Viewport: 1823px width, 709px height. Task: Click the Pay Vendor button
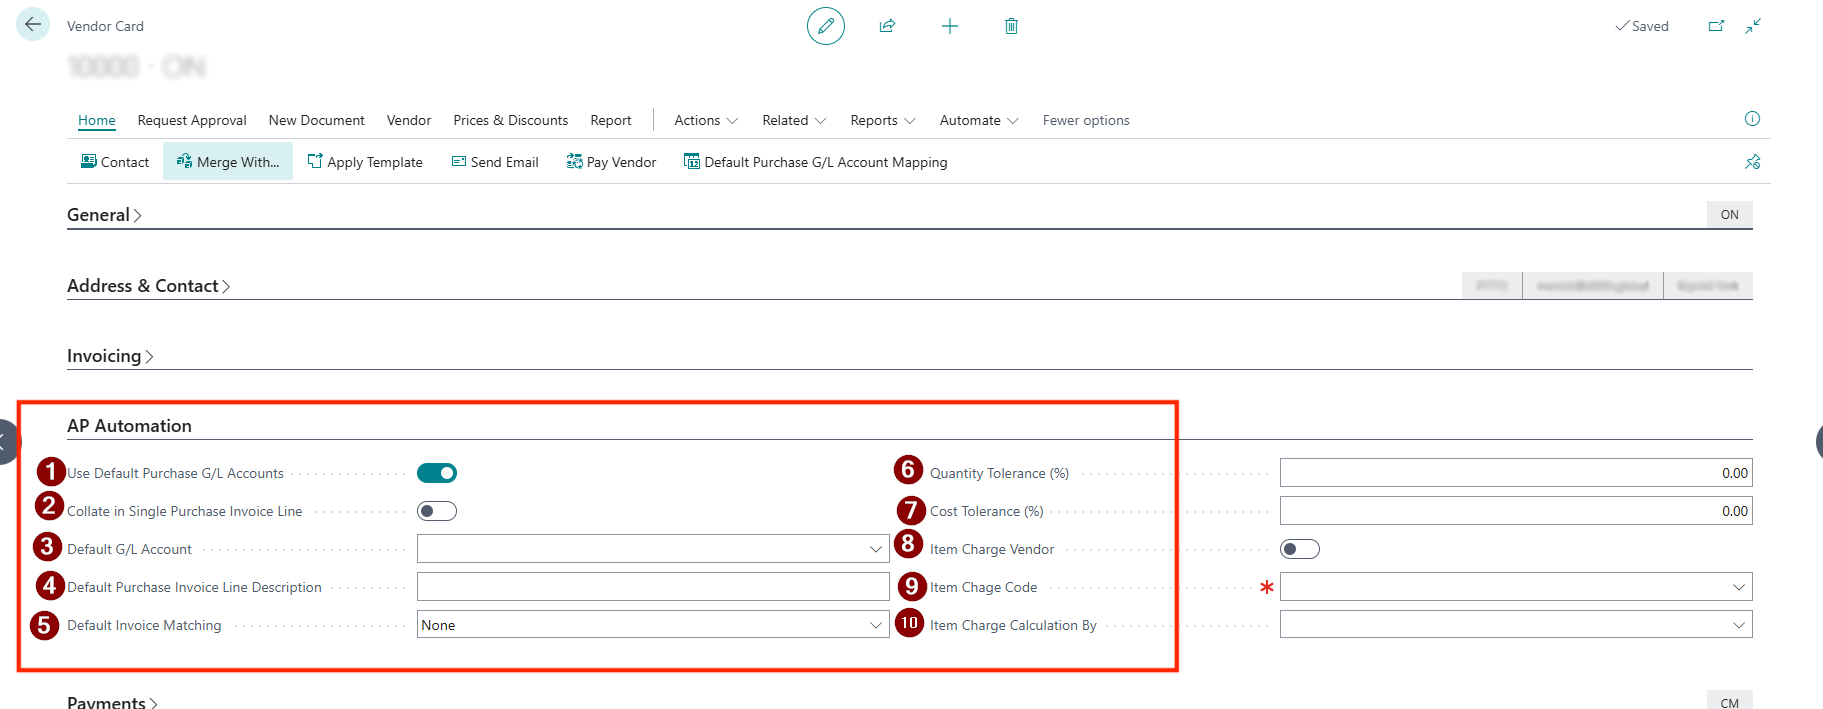tap(611, 162)
